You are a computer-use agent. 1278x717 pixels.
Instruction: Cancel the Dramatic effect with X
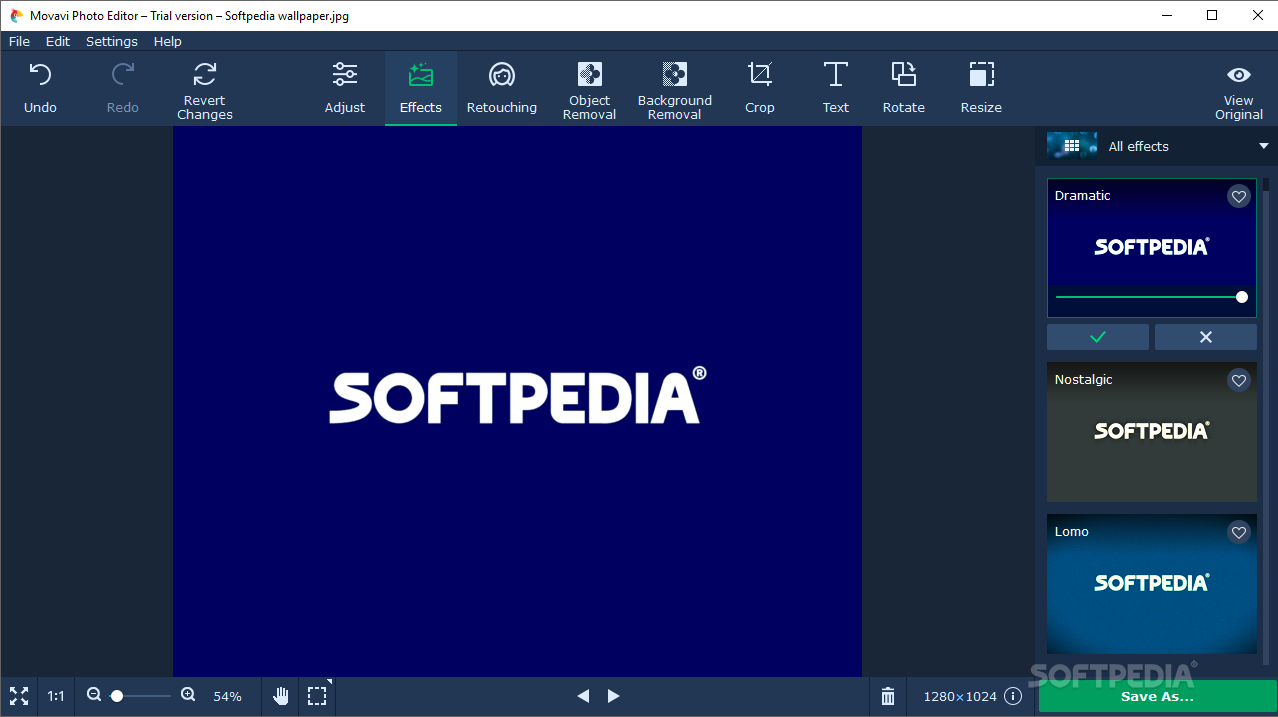click(1206, 337)
